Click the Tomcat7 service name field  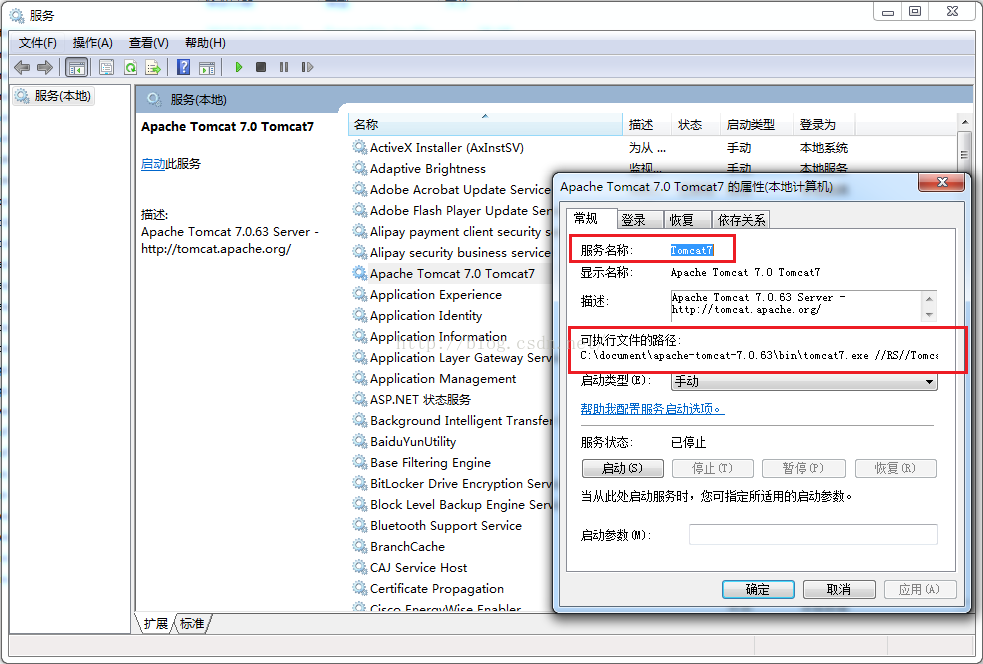point(692,250)
